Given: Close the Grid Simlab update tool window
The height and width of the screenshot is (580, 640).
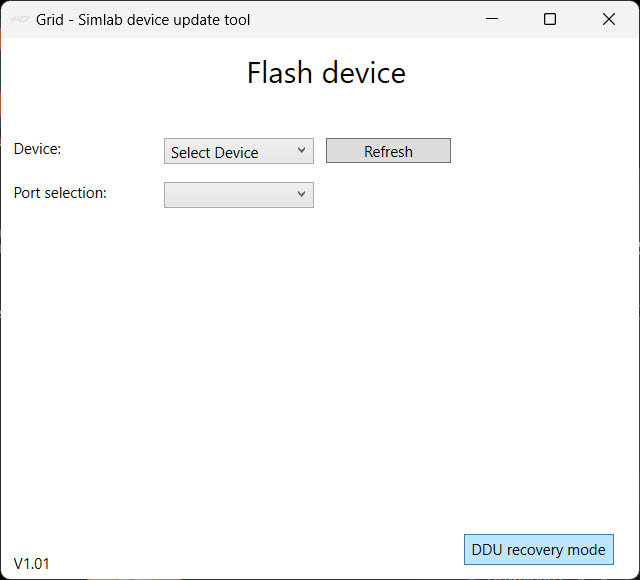Looking at the screenshot, I should (609, 19).
